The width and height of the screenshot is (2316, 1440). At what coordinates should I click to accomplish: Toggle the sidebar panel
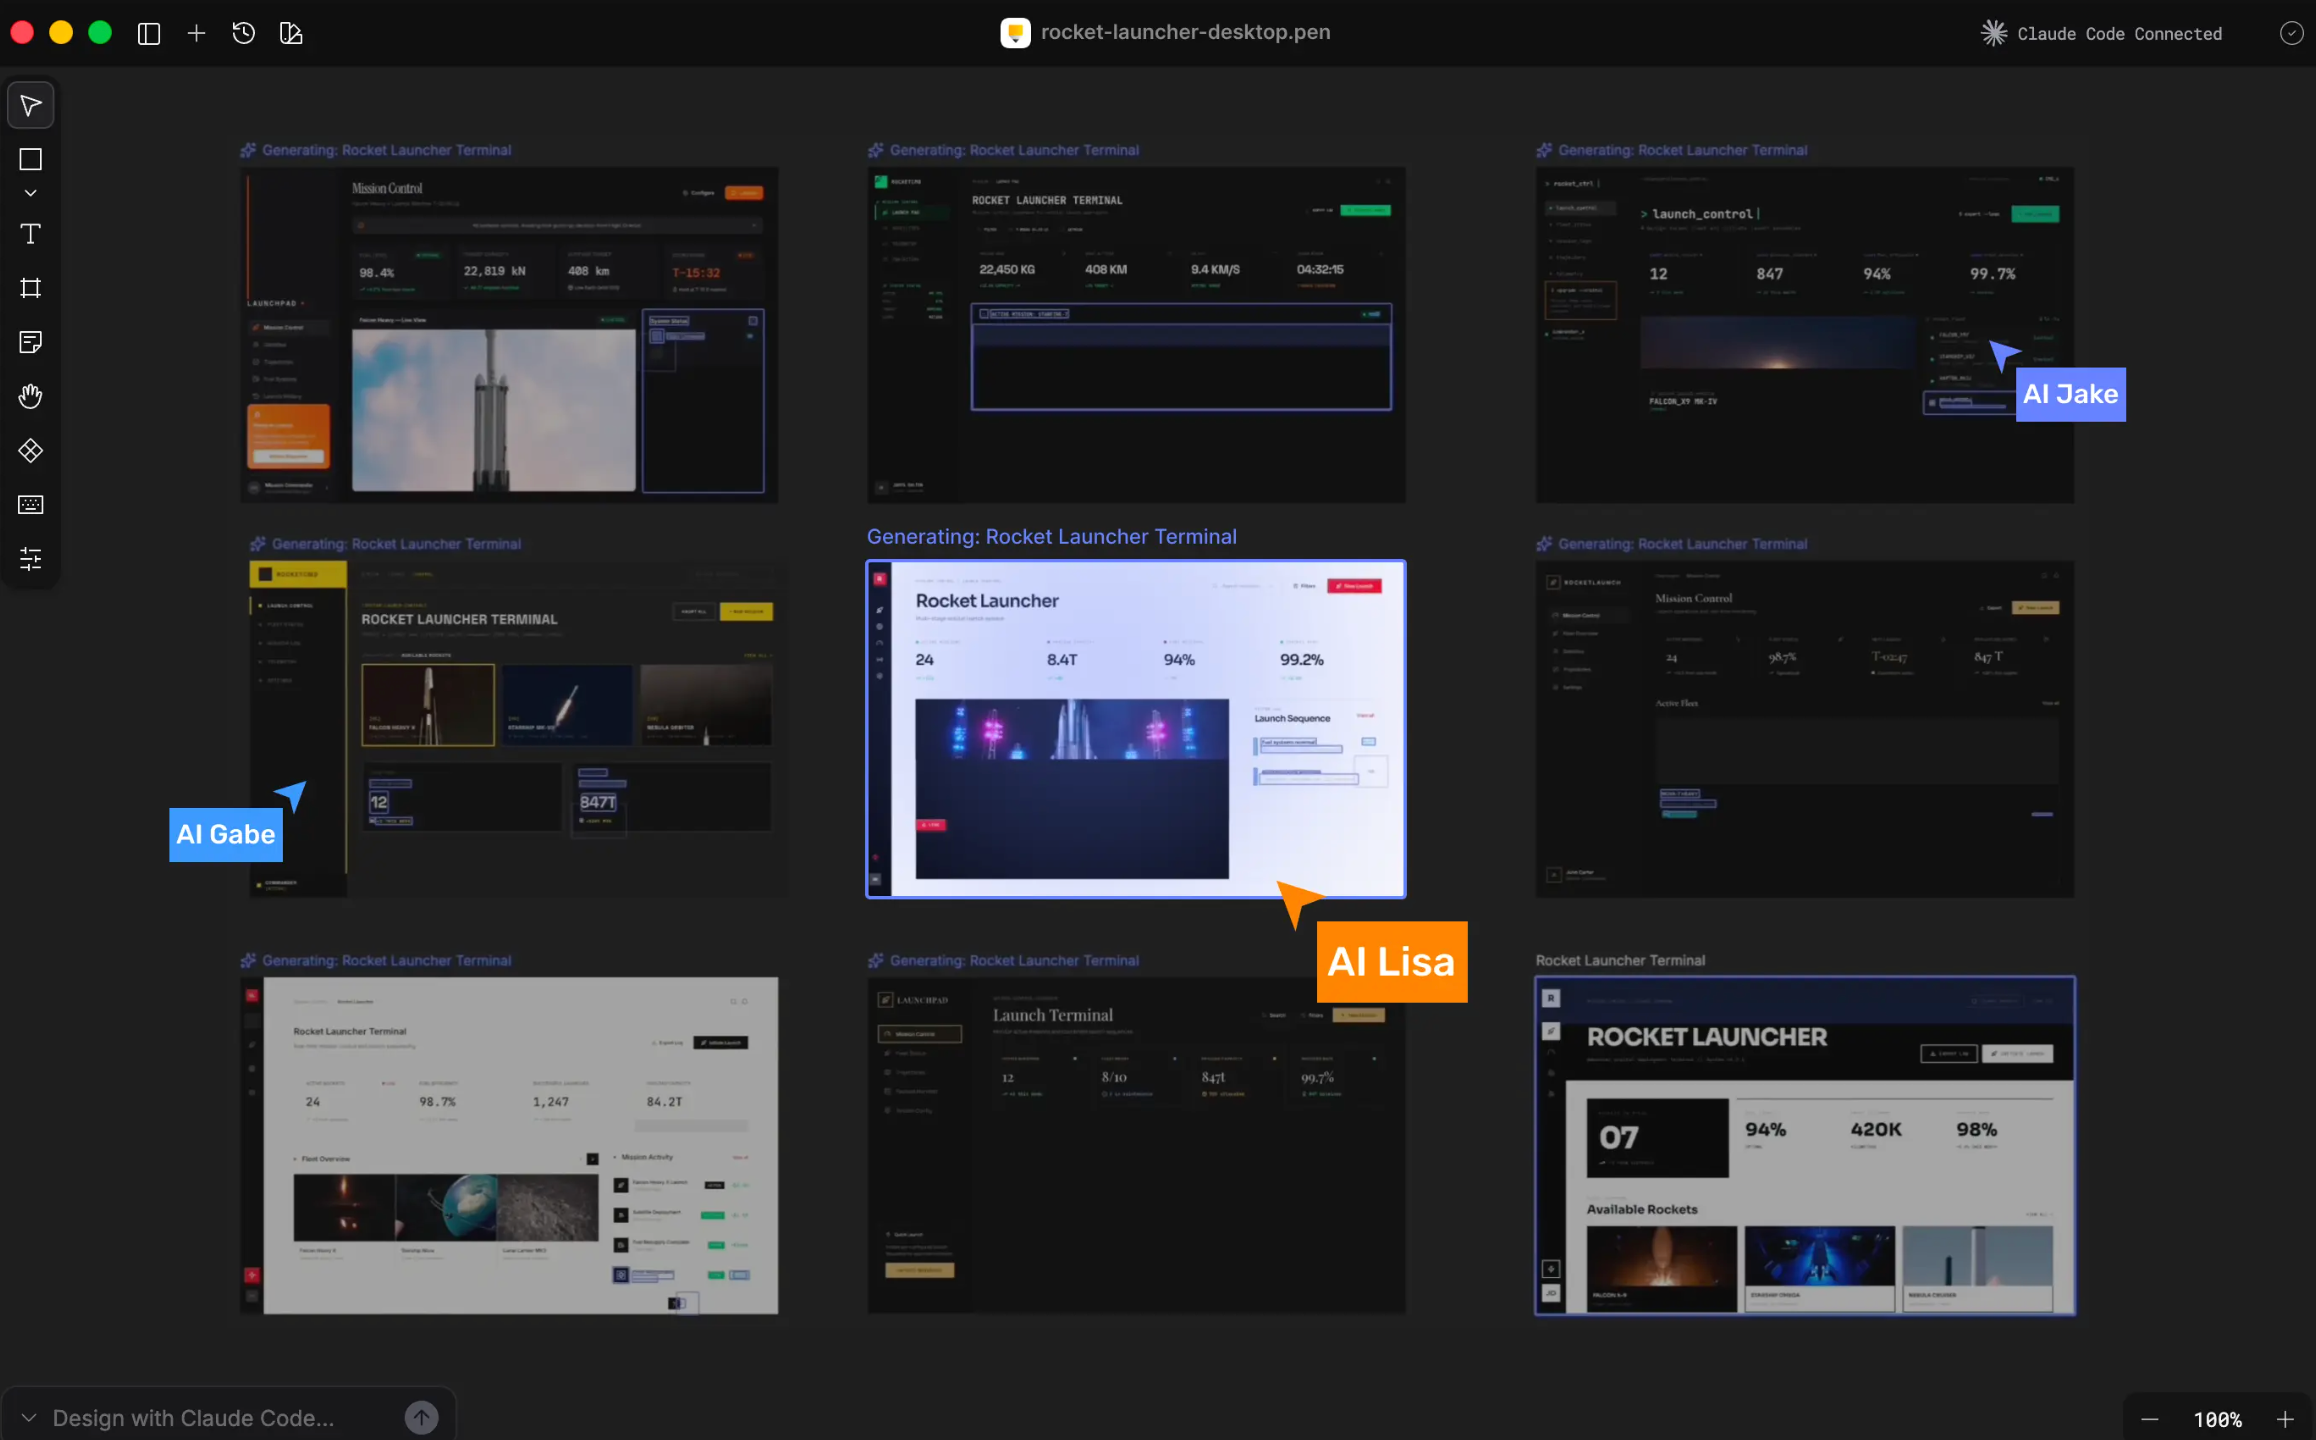click(149, 33)
